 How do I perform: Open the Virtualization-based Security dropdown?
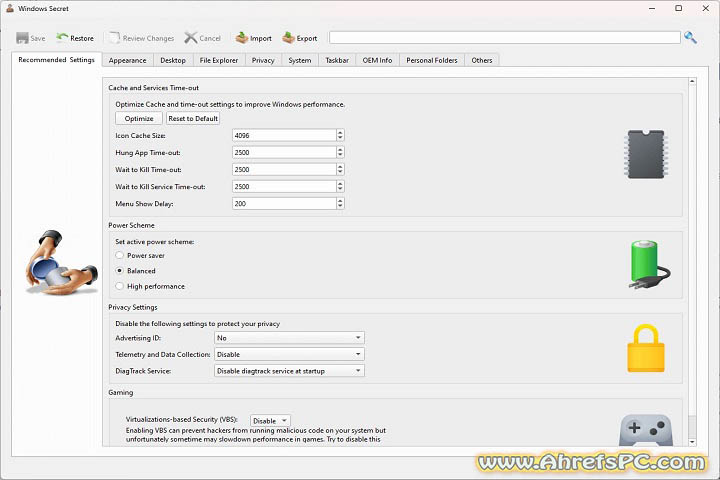pyautogui.click(x=270, y=420)
